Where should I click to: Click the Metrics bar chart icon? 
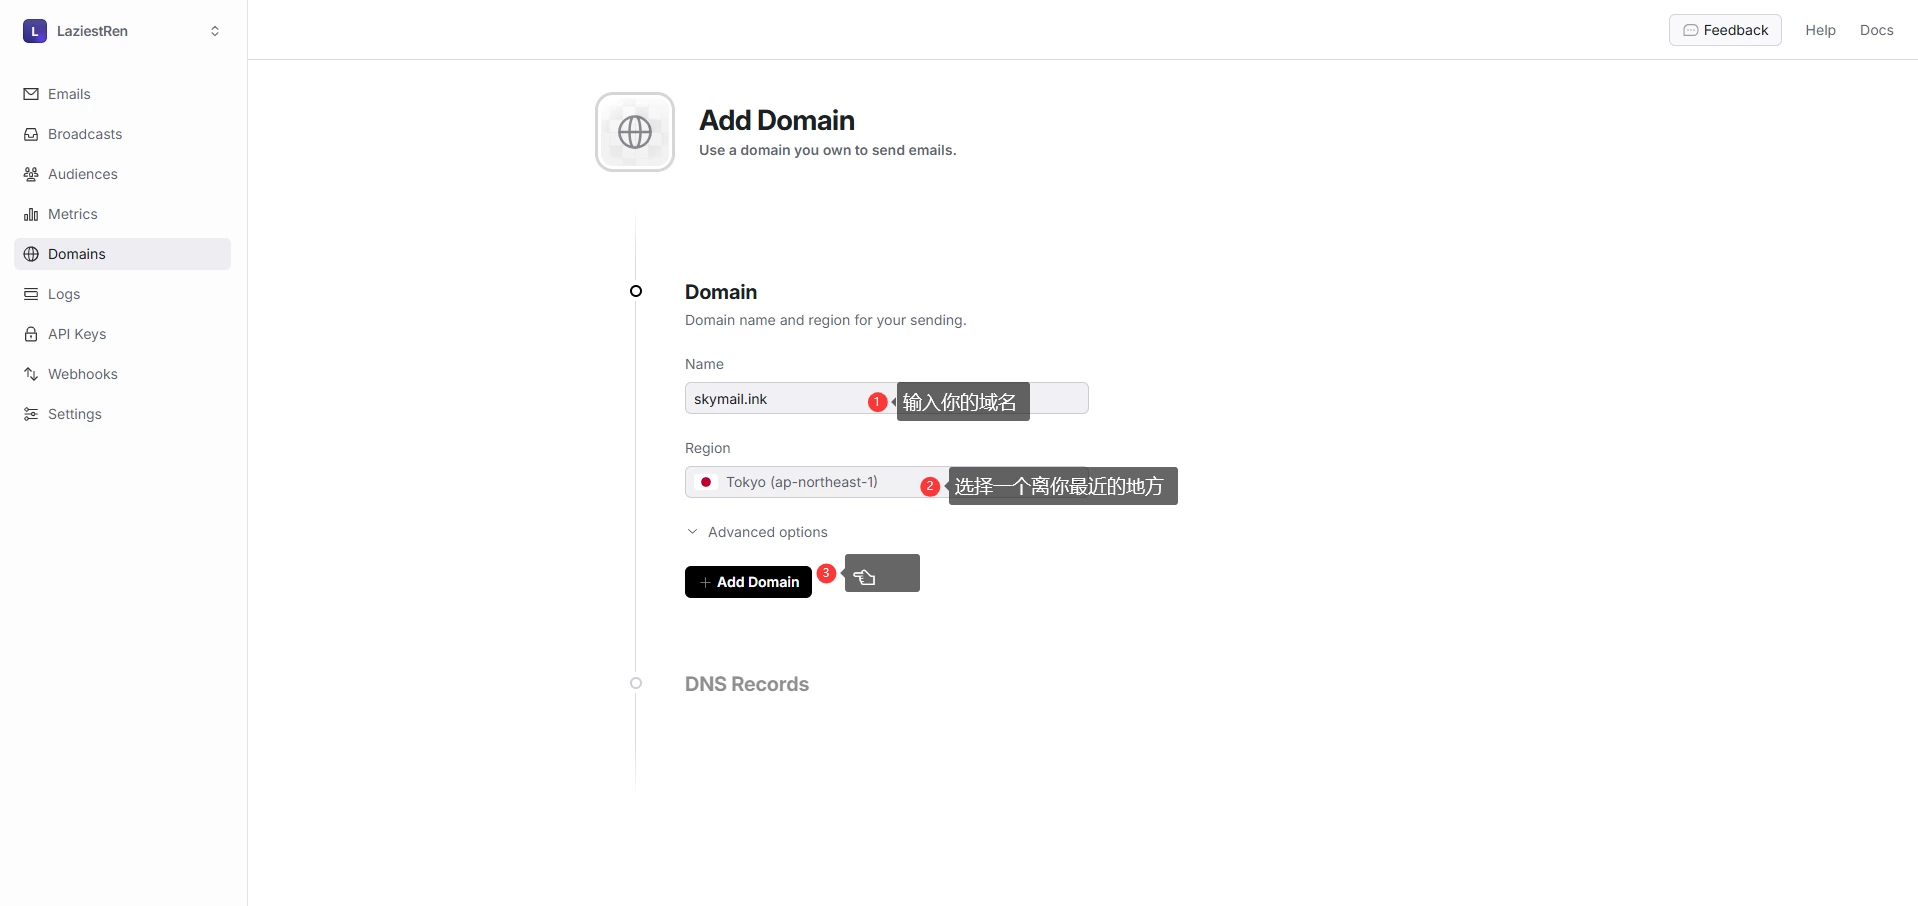coord(31,214)
